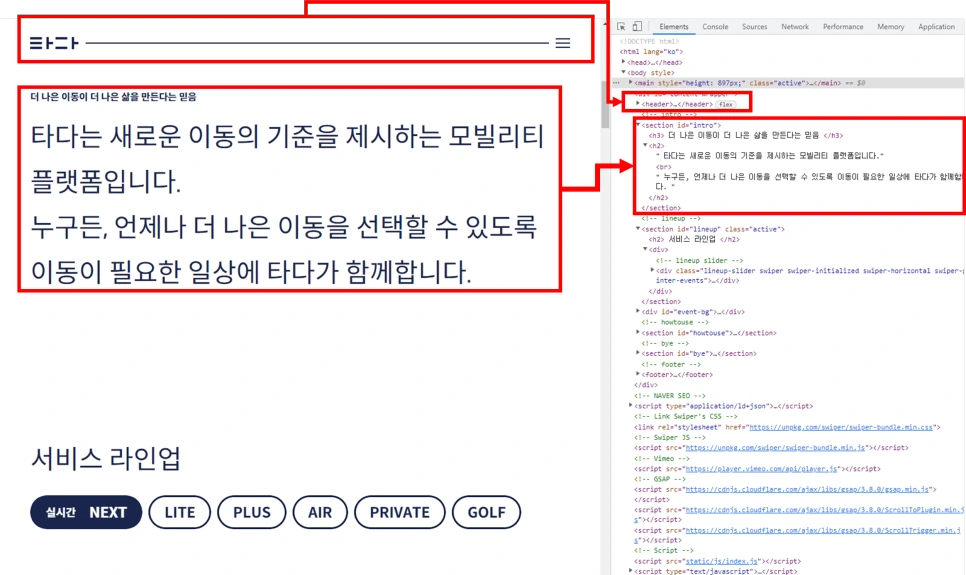
Task: Click the "서비스 라인업" heading on the page
Action: click(x=106, y=459)
